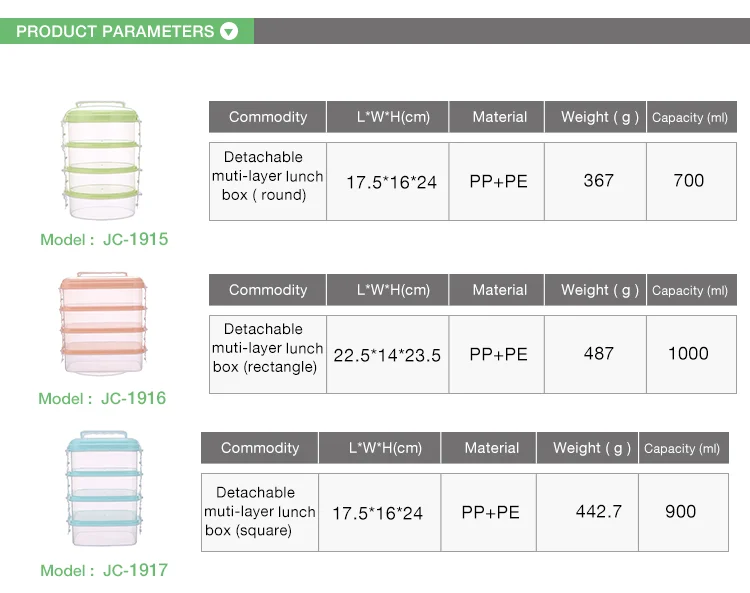Click the Model JC-1915 label
Viewport: 750px width, 593px height.
point(104,240)
